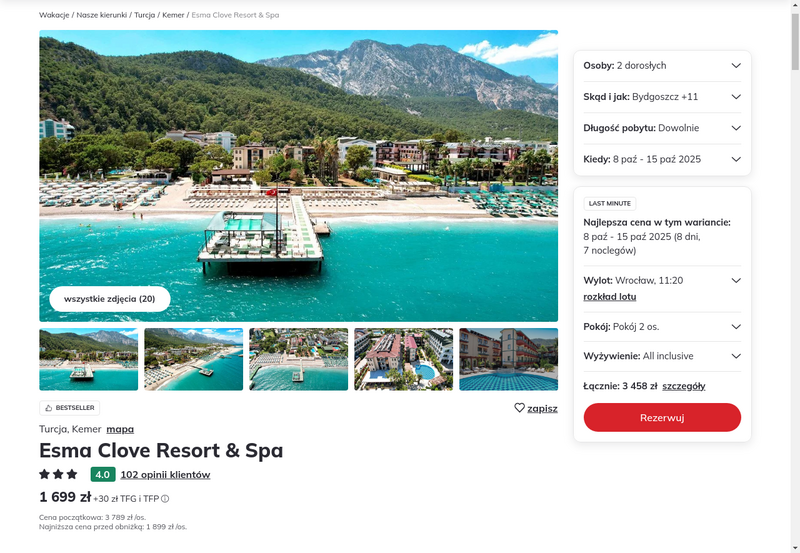The image size is (800, 553).
Task: Click the vertical page scrollbar
Action: click(795, 276)
